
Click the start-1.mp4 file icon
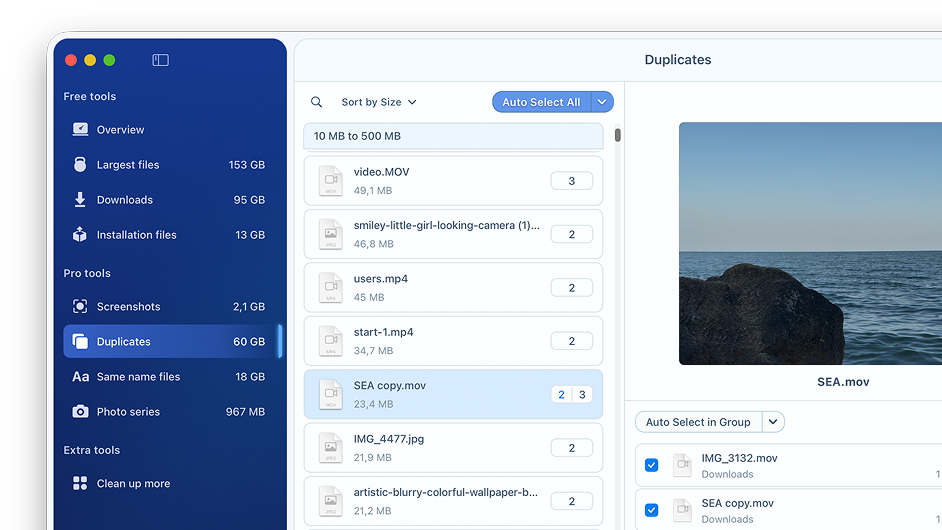click(x=330, y=341)
